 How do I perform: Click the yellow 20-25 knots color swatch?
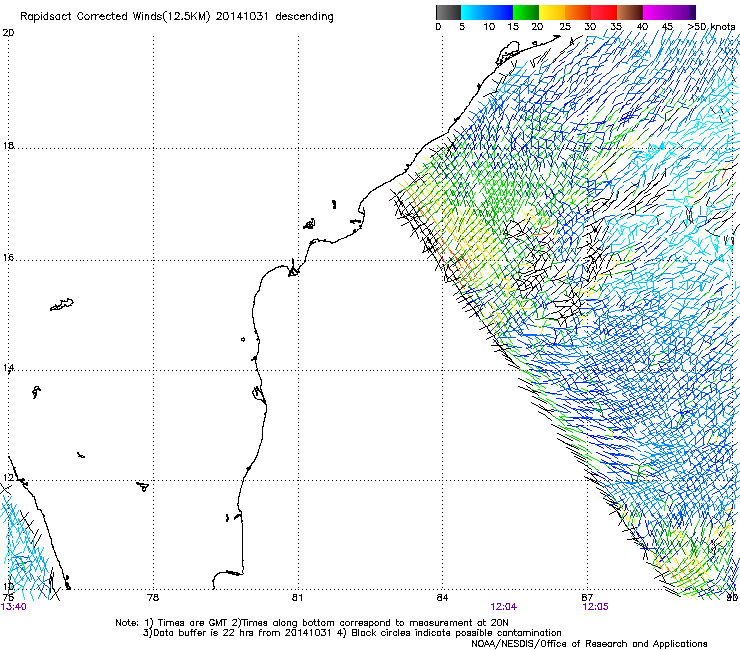pyautogui.click(x=552, y=12)
